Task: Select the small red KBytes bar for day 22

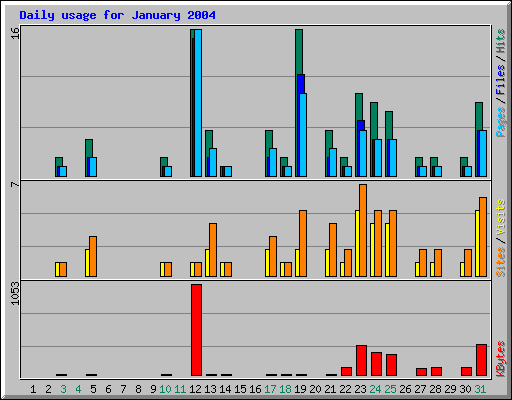Action: pos(347,372)
